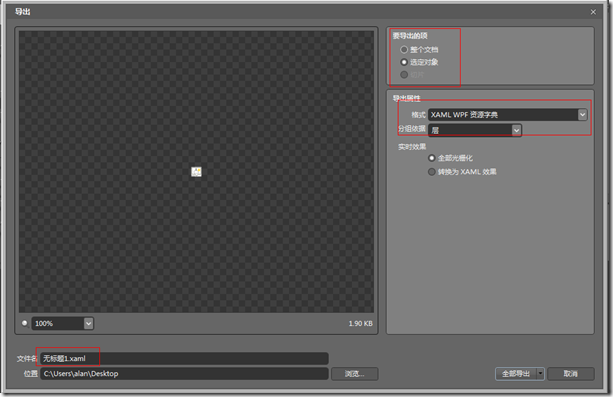Image resolution: width=613 pixels, height=397 pixels.
Task: Click the 取消 button
Action: tap(571, 374)
